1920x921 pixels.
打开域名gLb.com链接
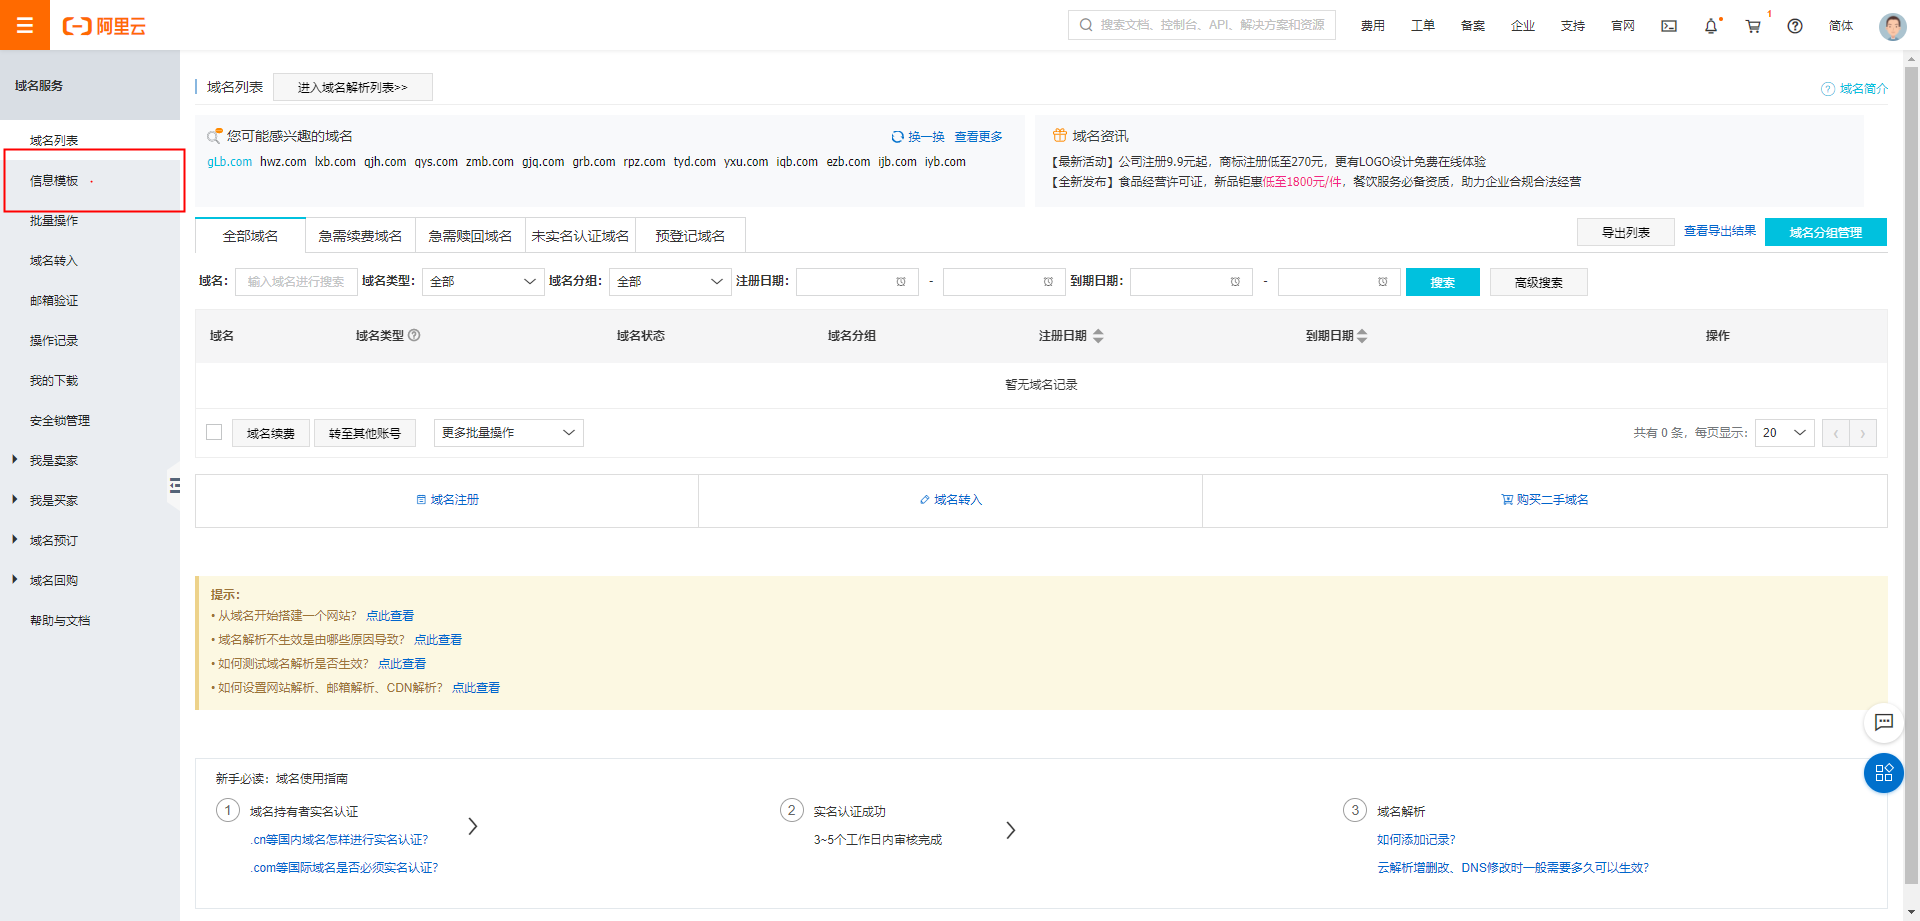229,161
